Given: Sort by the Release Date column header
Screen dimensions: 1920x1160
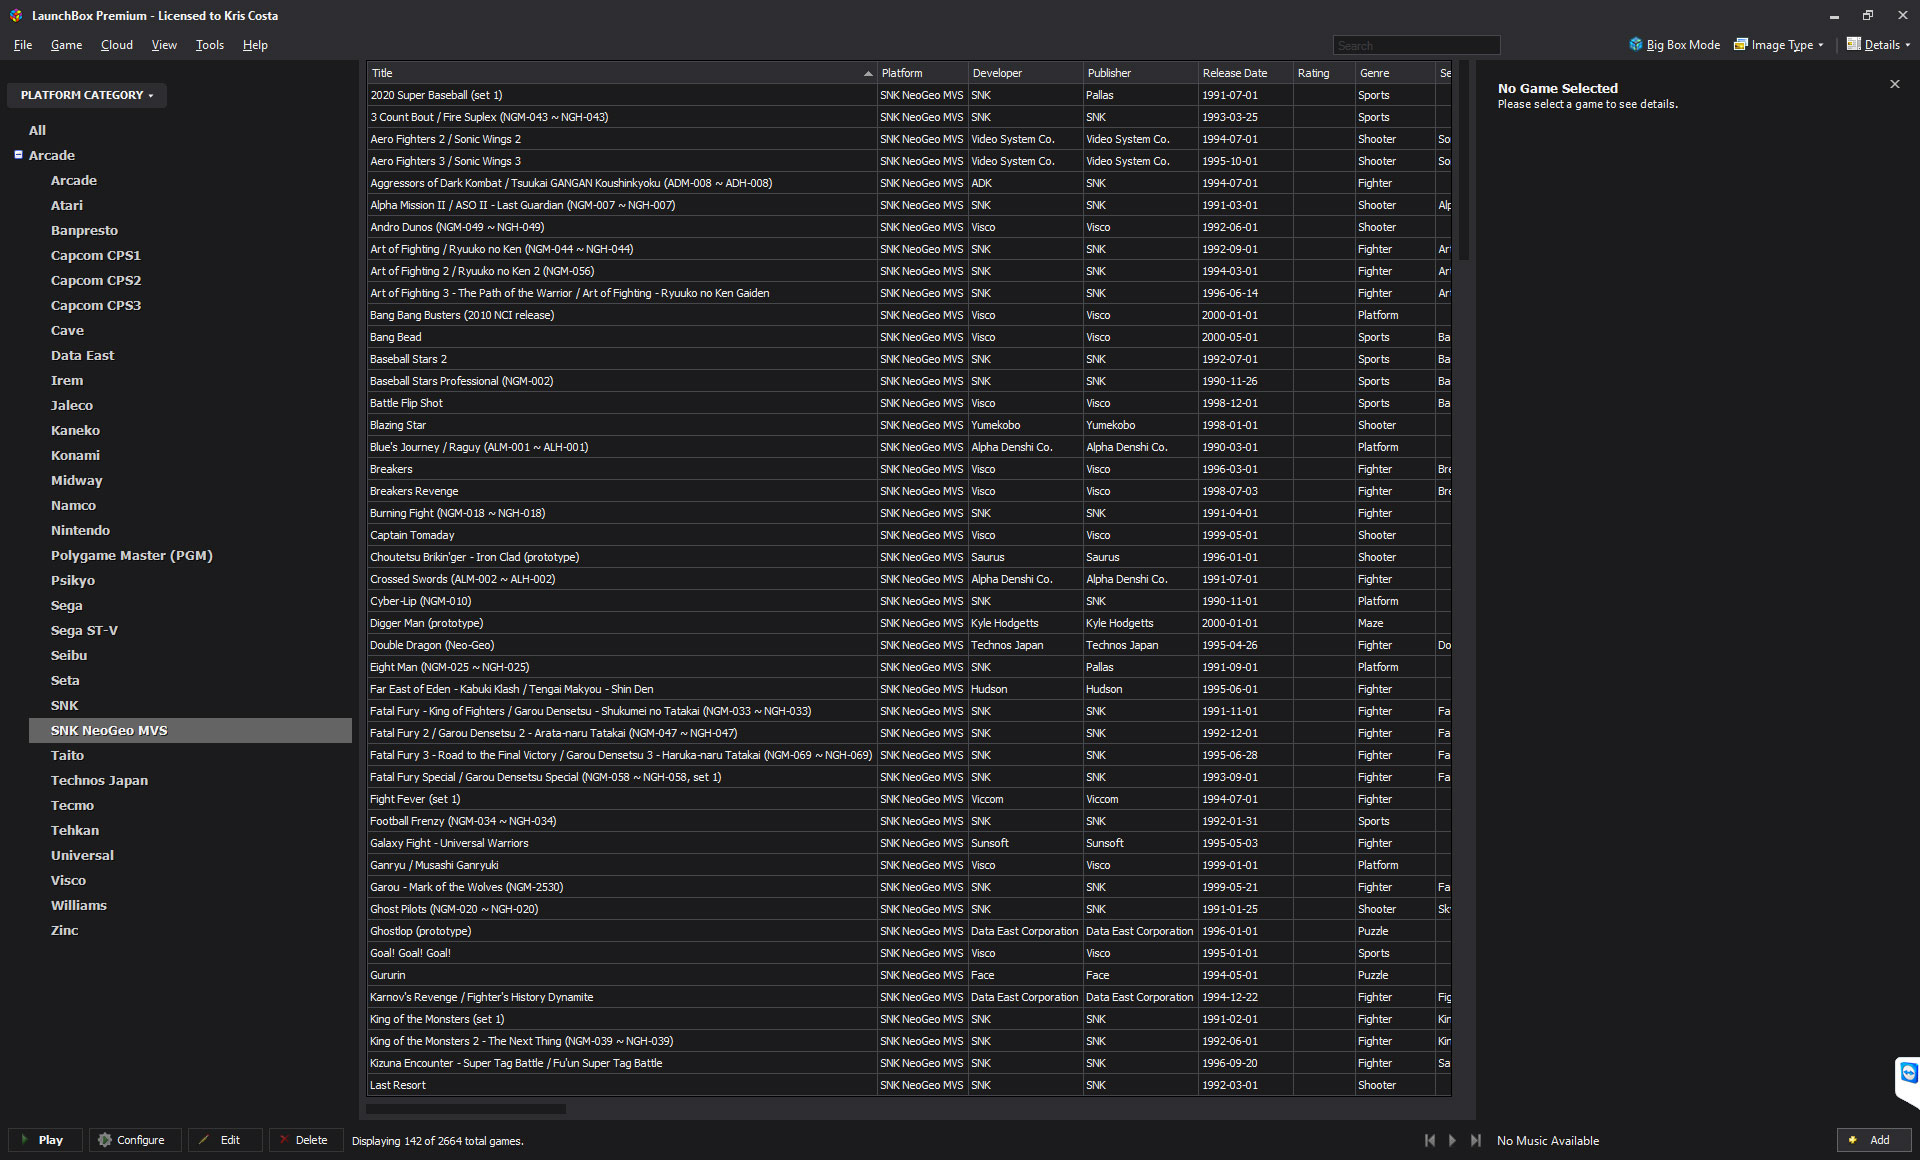Looking at the screenshot, I should pyautogui.click(x=1245, y=73).
